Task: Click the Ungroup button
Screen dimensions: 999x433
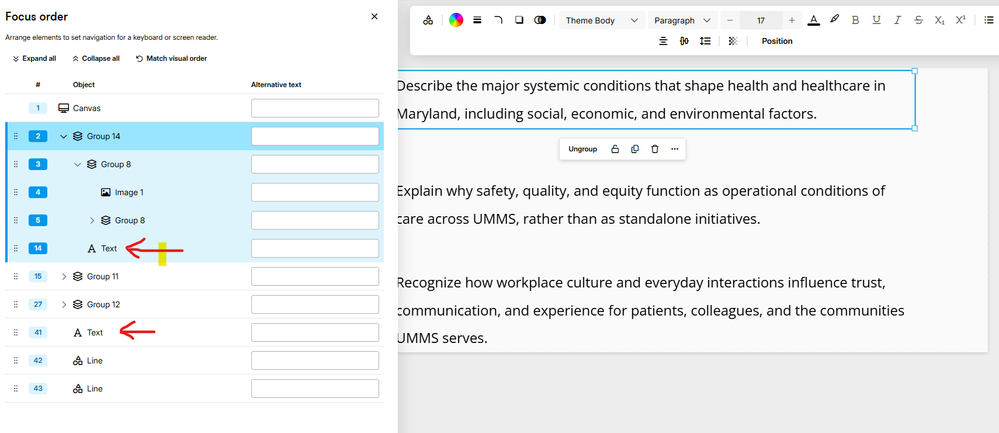Action: (582, 149)
